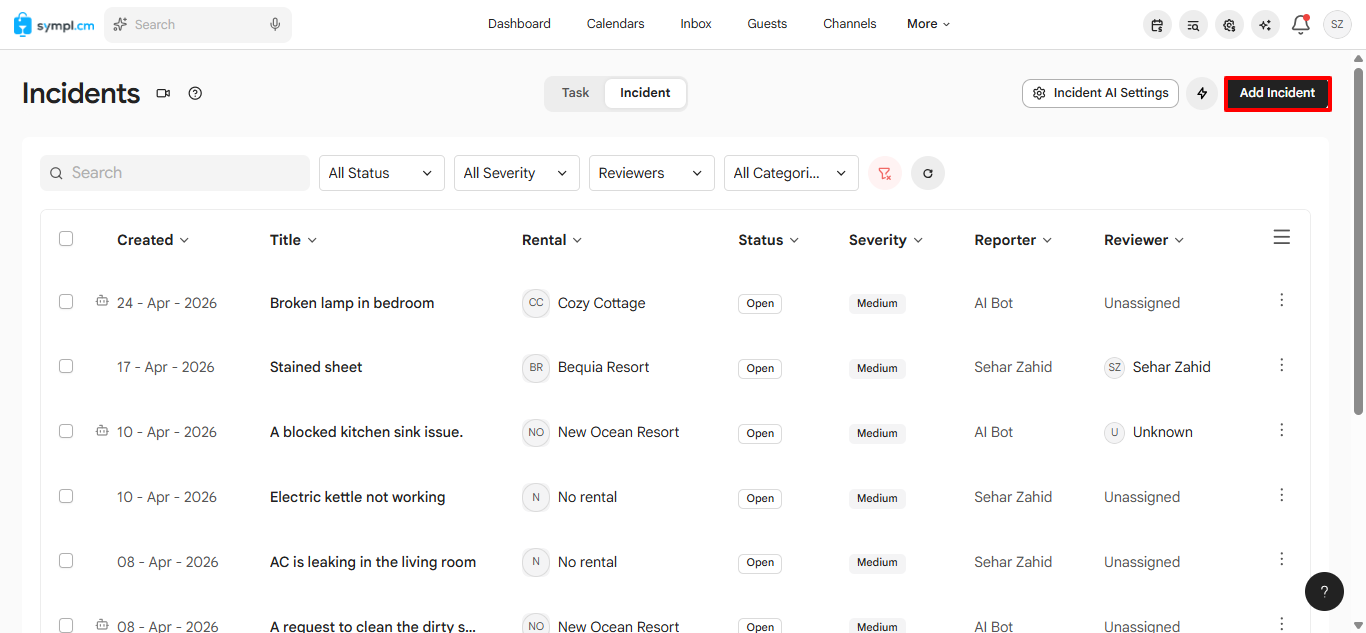Open the notifications bell

[x=1301, y=25]
